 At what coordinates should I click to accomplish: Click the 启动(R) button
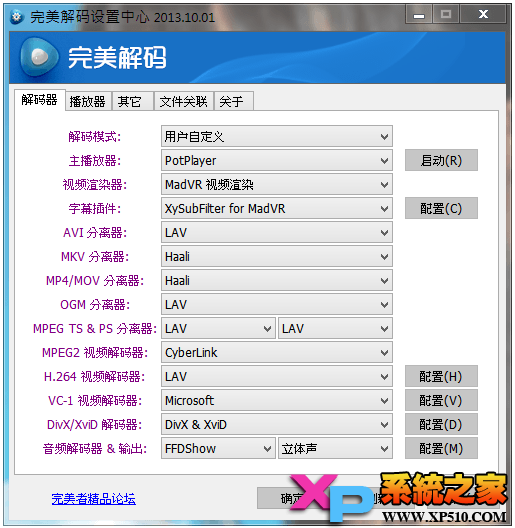coord(441,160)
